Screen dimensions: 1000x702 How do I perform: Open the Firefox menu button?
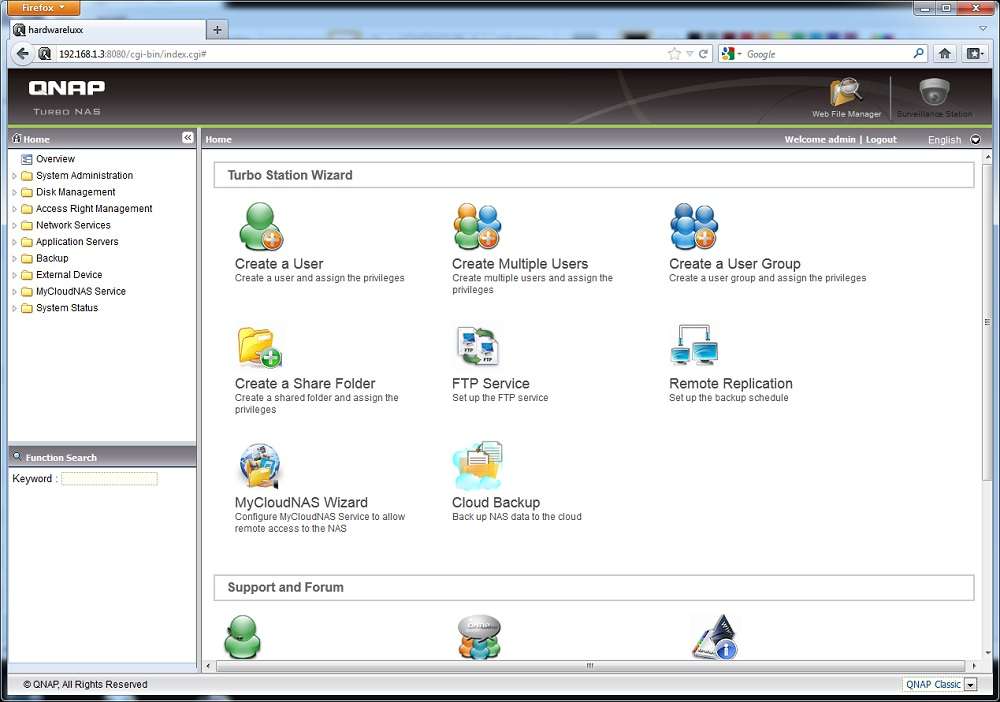43,8
